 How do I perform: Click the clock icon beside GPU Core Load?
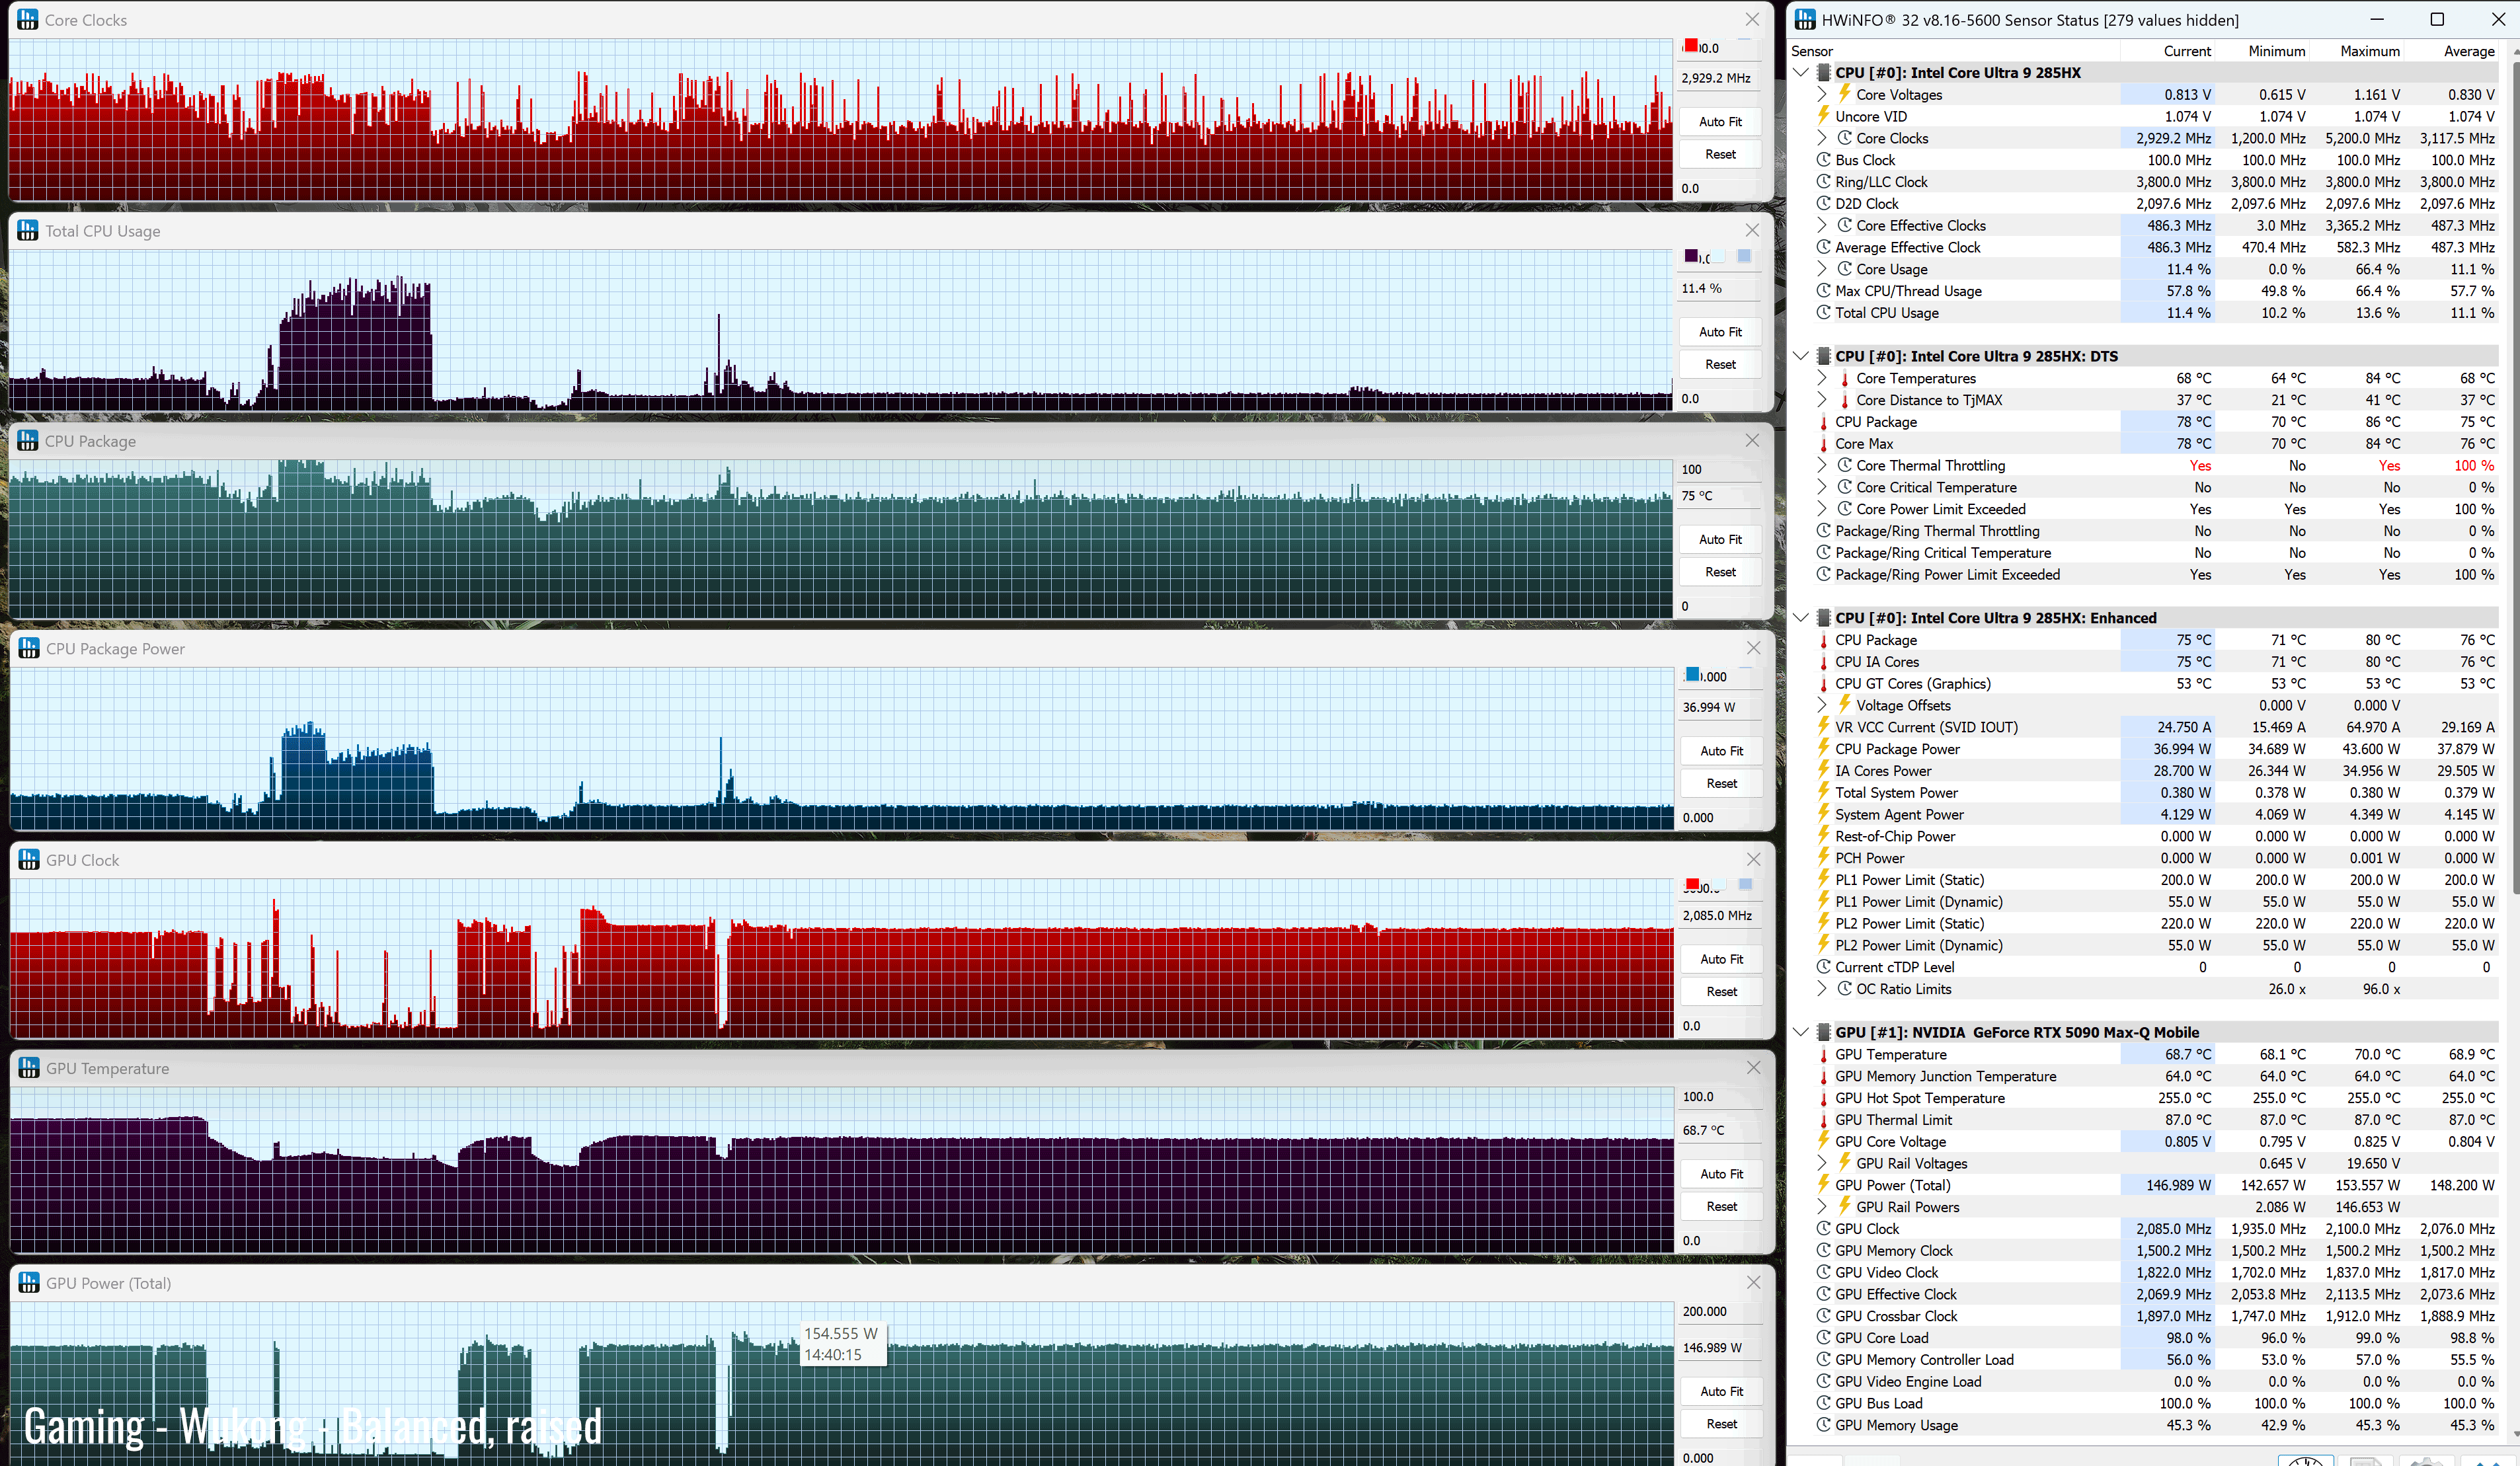click(1824, 1338)
